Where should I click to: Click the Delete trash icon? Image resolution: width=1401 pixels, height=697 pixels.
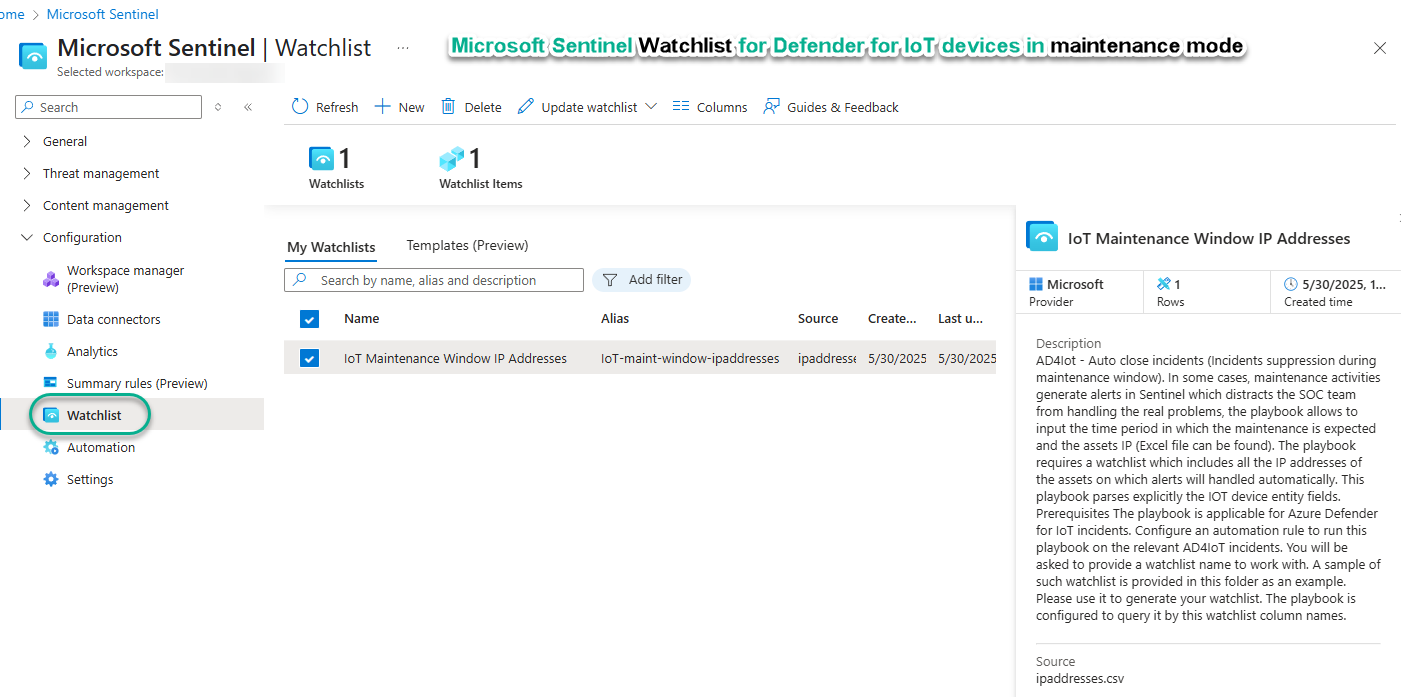pyautogui.click(x=449, y=107)
